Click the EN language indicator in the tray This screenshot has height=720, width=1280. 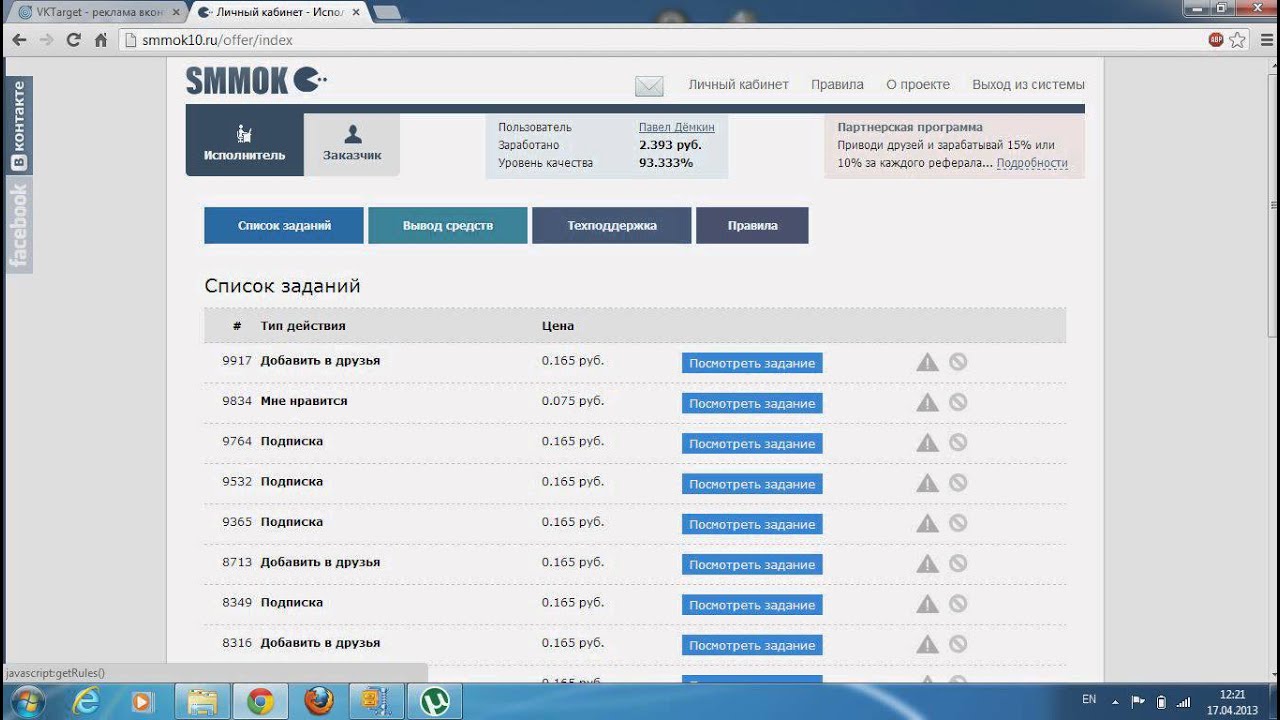point(1089,700)
